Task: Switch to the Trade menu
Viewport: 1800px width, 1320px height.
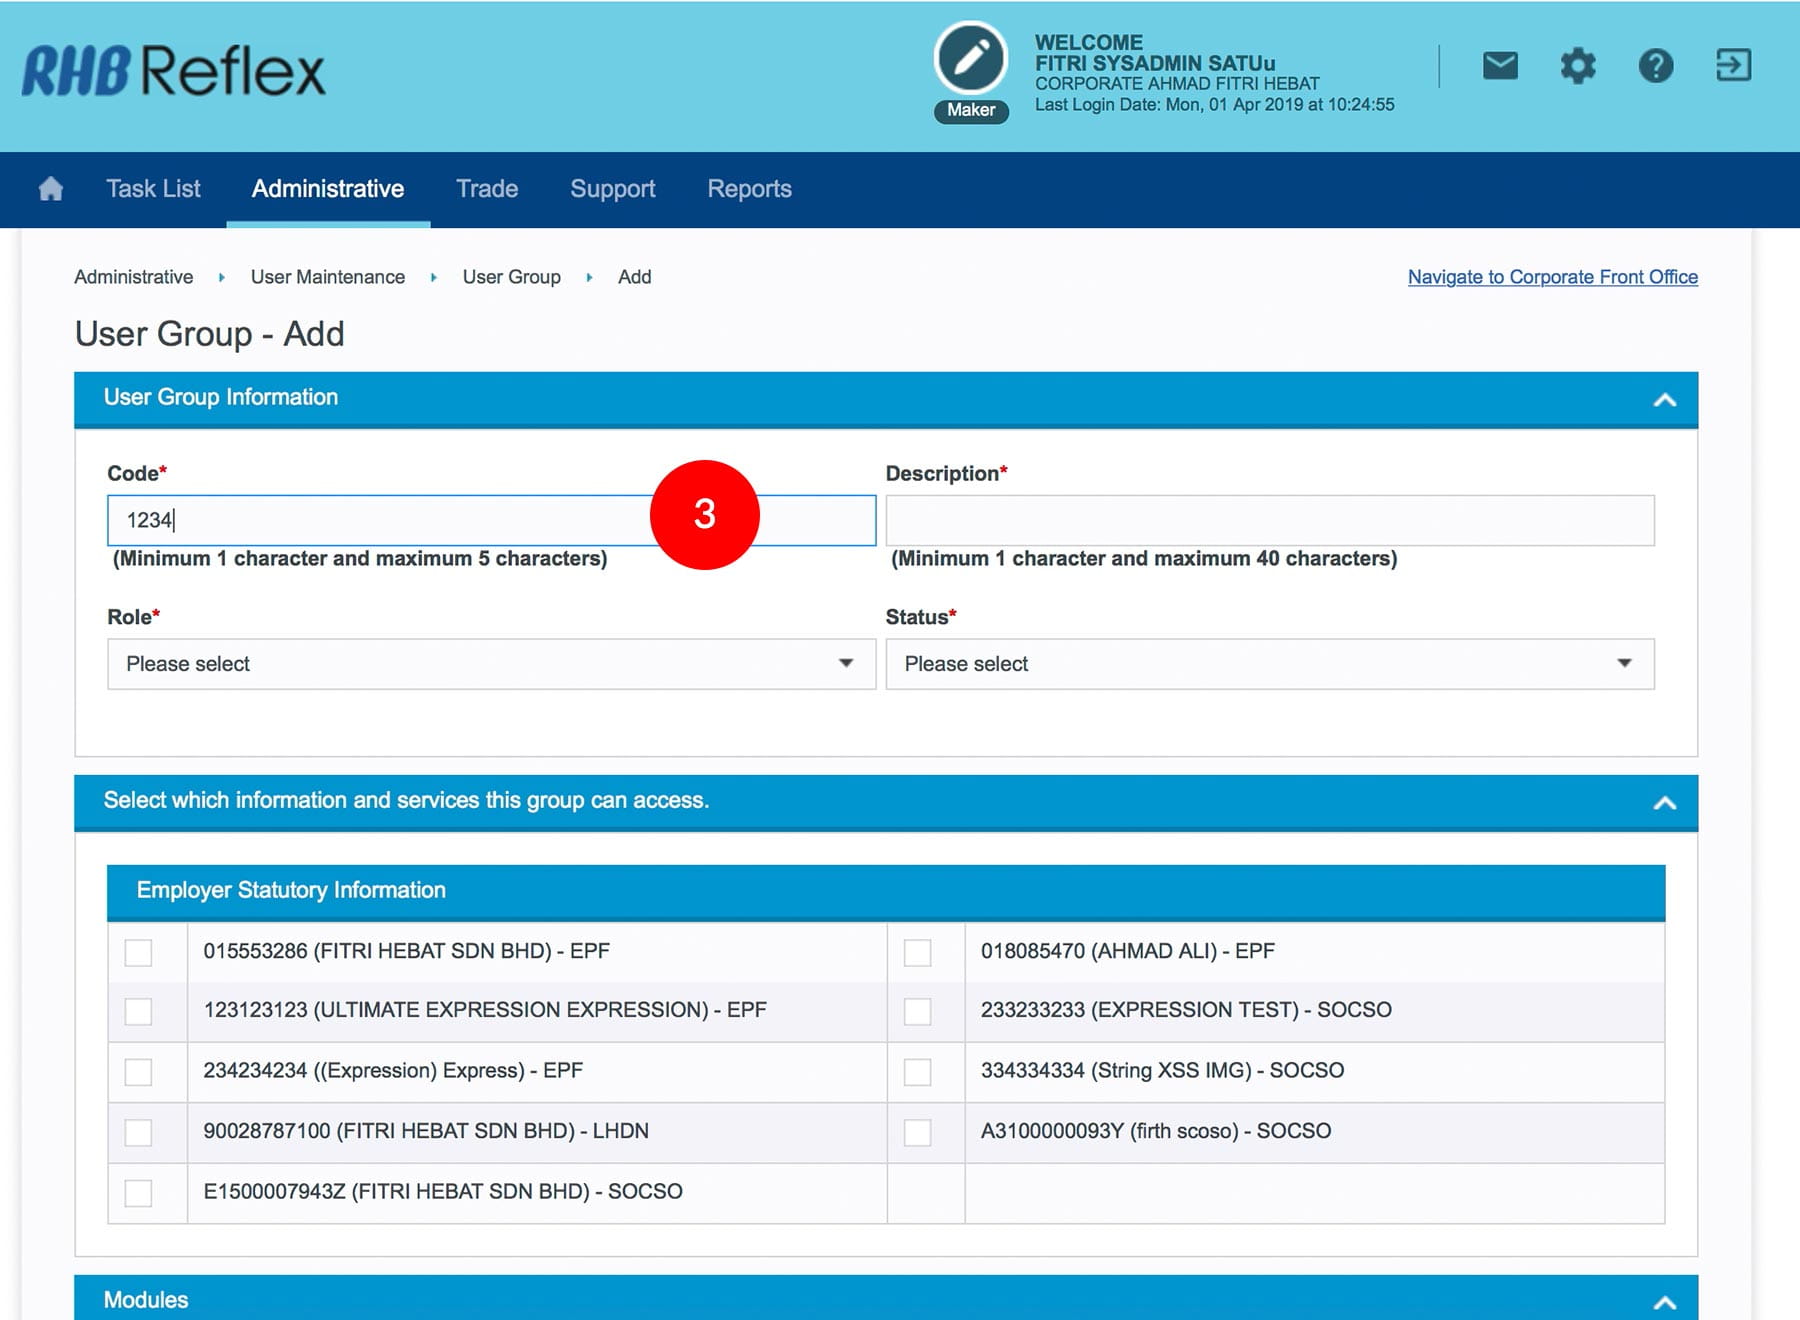Action: pyautogui.click(x=487, y=189)
